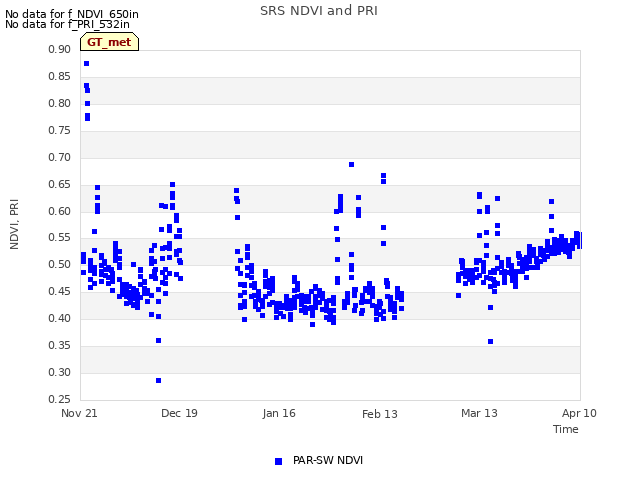Click the Nov 21 x-axis tick label
The height and width of the screenshot is (480, 640).
pyautogui.click(x=79, y=413)
